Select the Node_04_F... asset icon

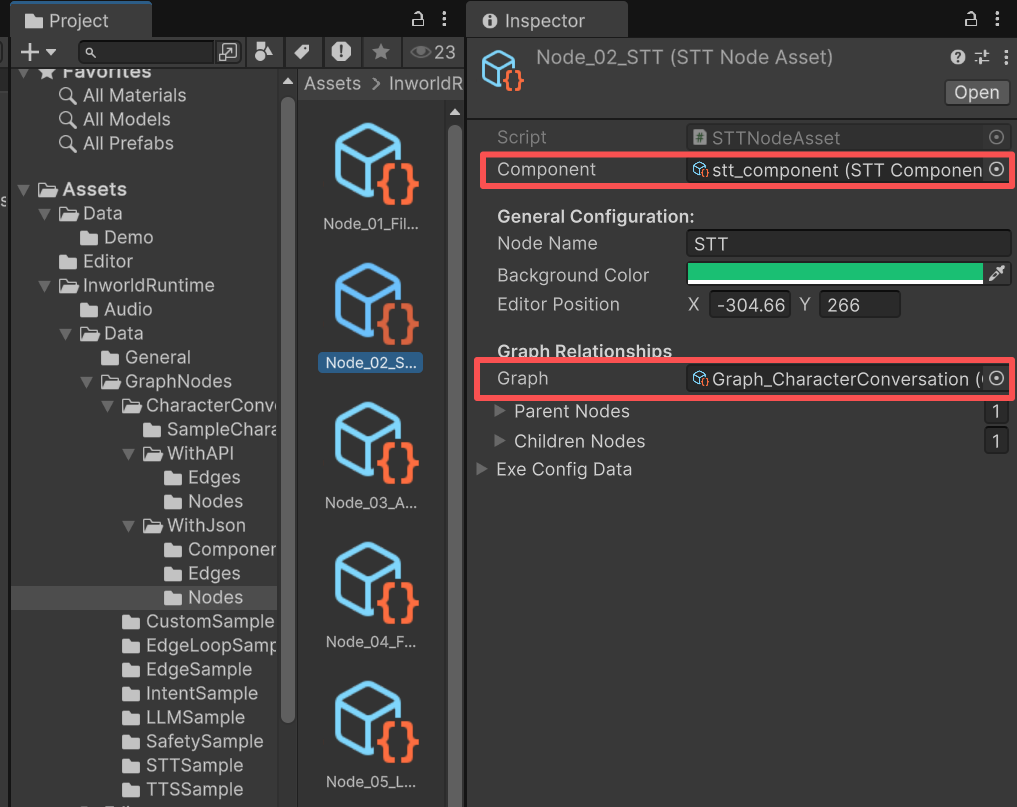[x=375, y=583]
